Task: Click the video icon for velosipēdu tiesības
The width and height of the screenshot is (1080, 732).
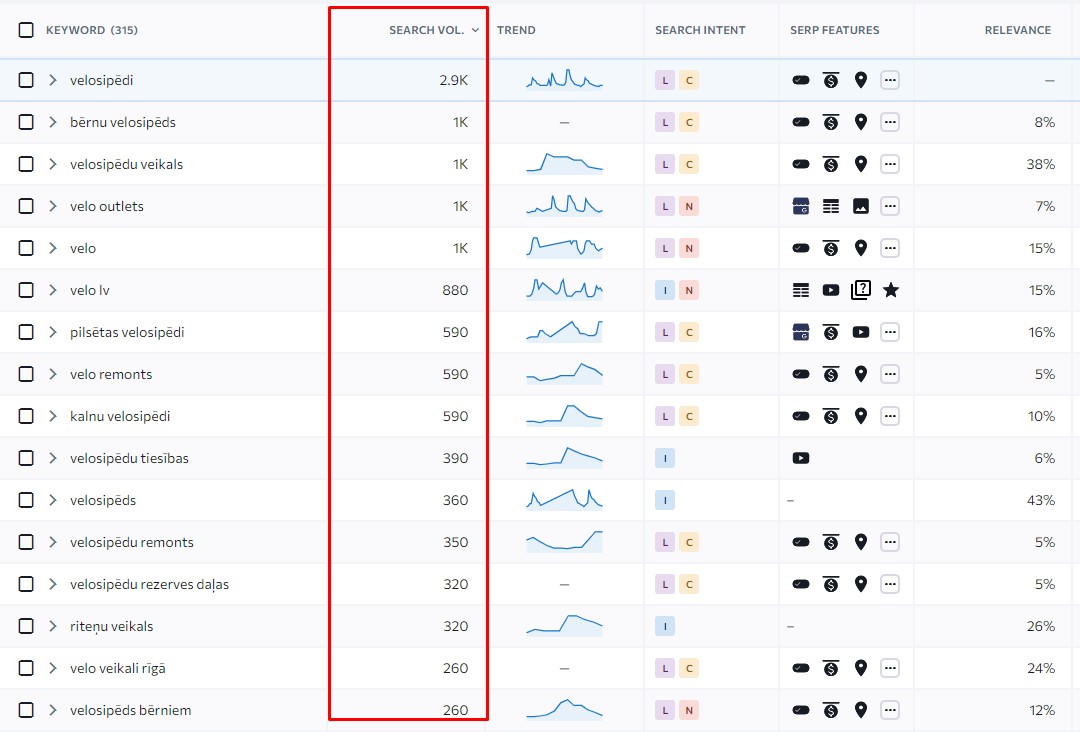Action: (x=800, y=458)
